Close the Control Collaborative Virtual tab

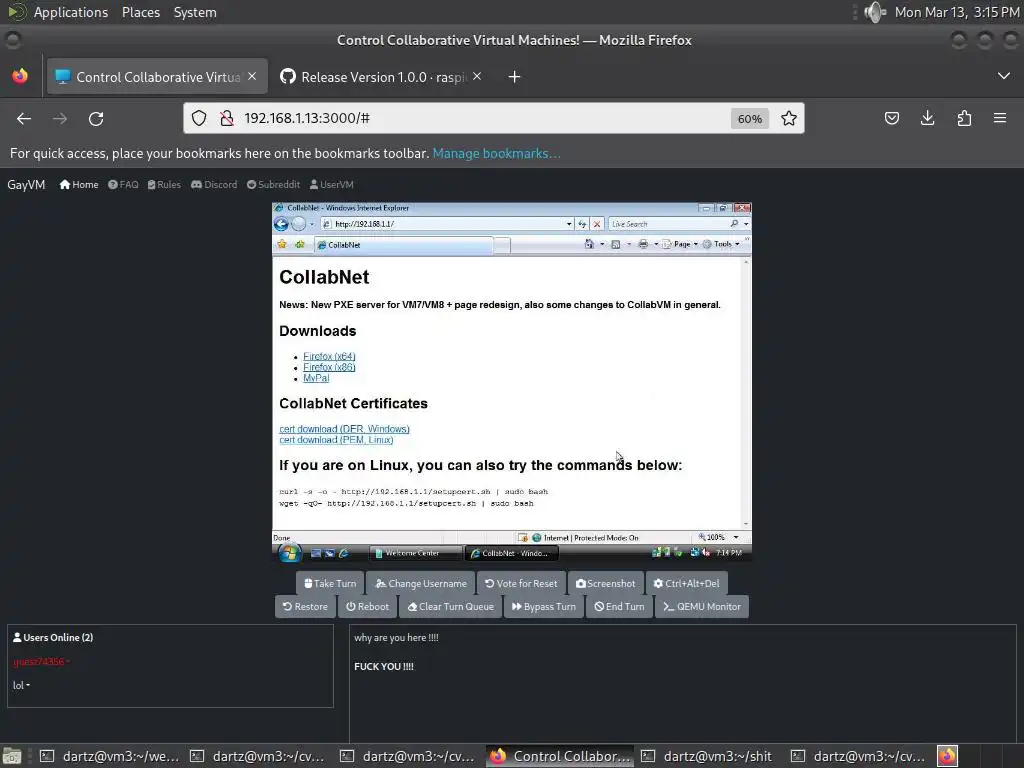(252, 76)
